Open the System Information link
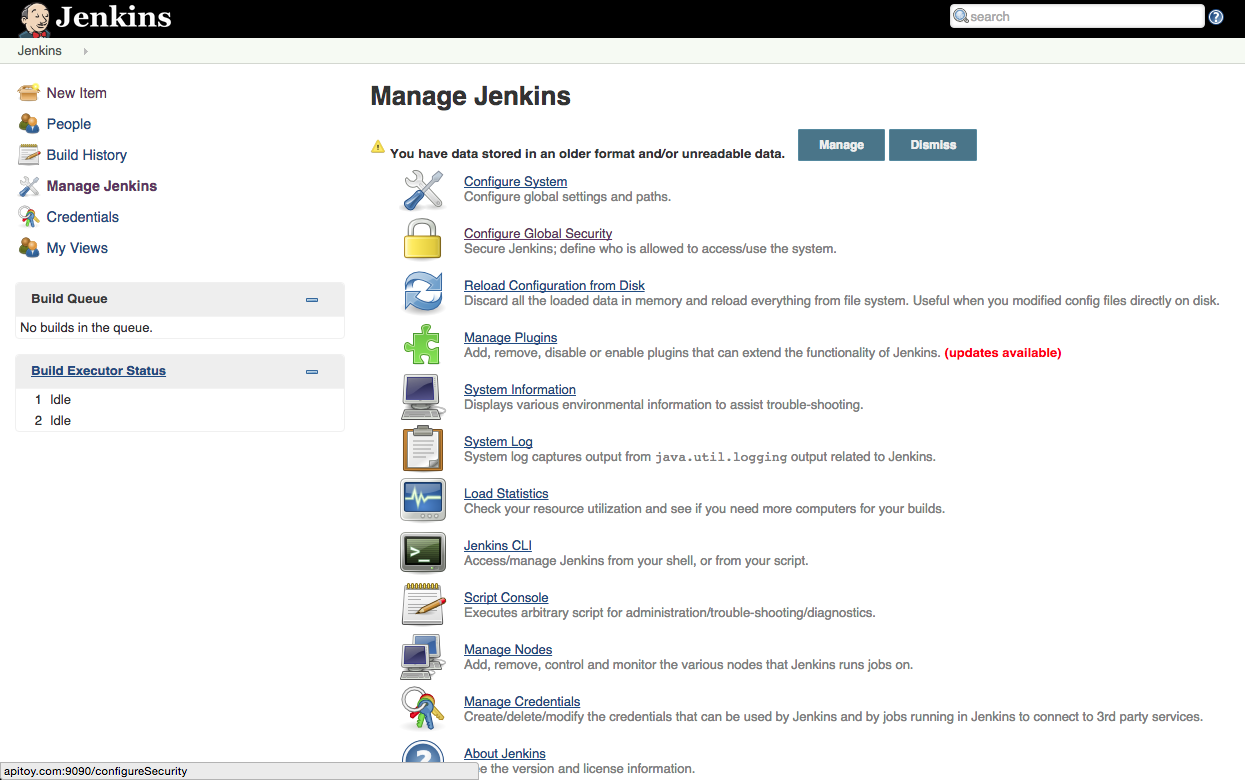Image resolution: width=1245 pixels, height=780 pixels. pos(520,389)
